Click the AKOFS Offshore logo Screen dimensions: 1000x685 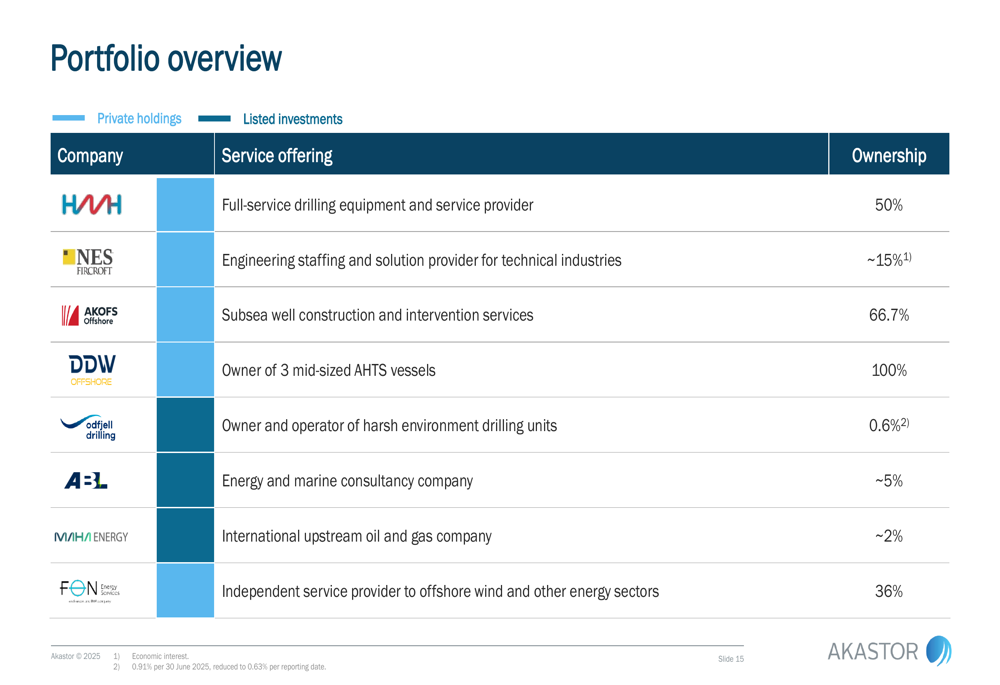click(91, 315)
